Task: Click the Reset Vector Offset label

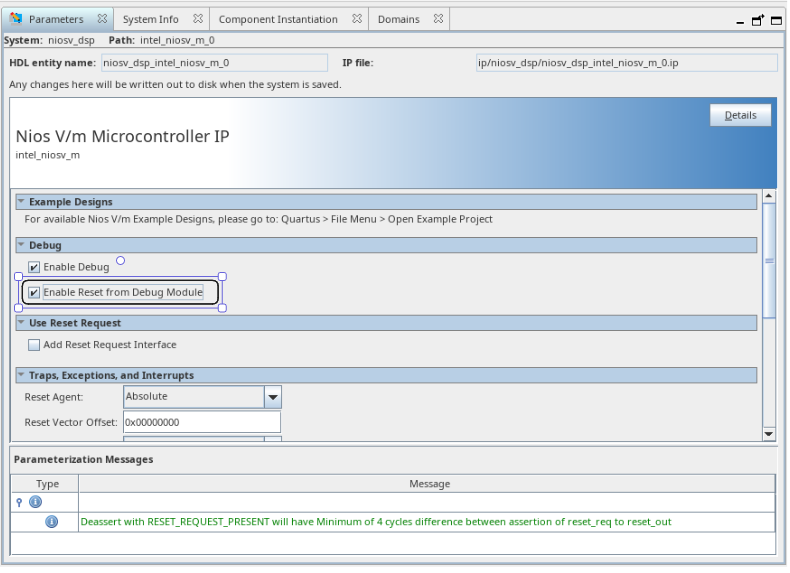Action: point(71,423)
